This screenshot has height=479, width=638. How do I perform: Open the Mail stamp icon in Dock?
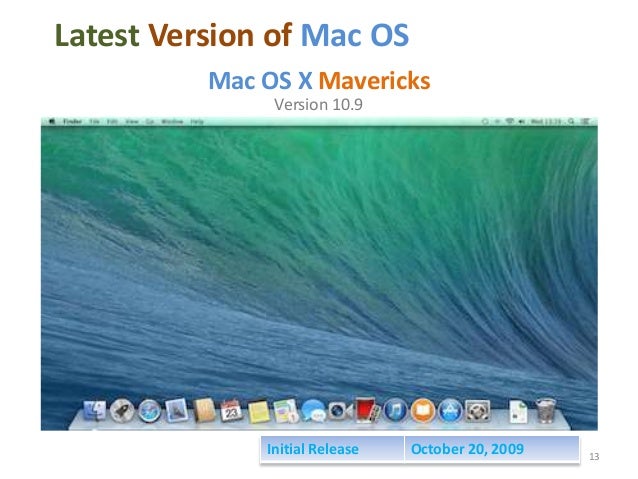177,410
